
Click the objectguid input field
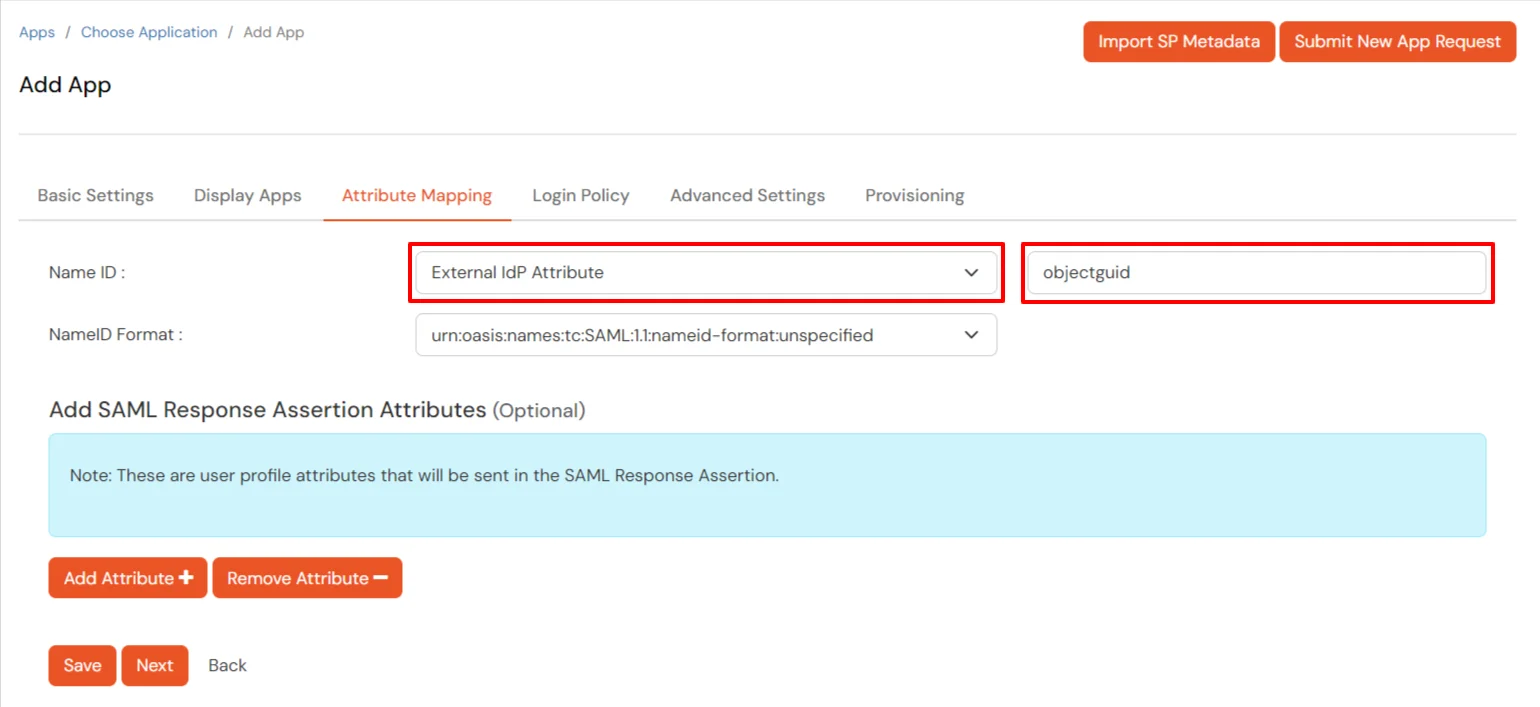(1257, 272)
